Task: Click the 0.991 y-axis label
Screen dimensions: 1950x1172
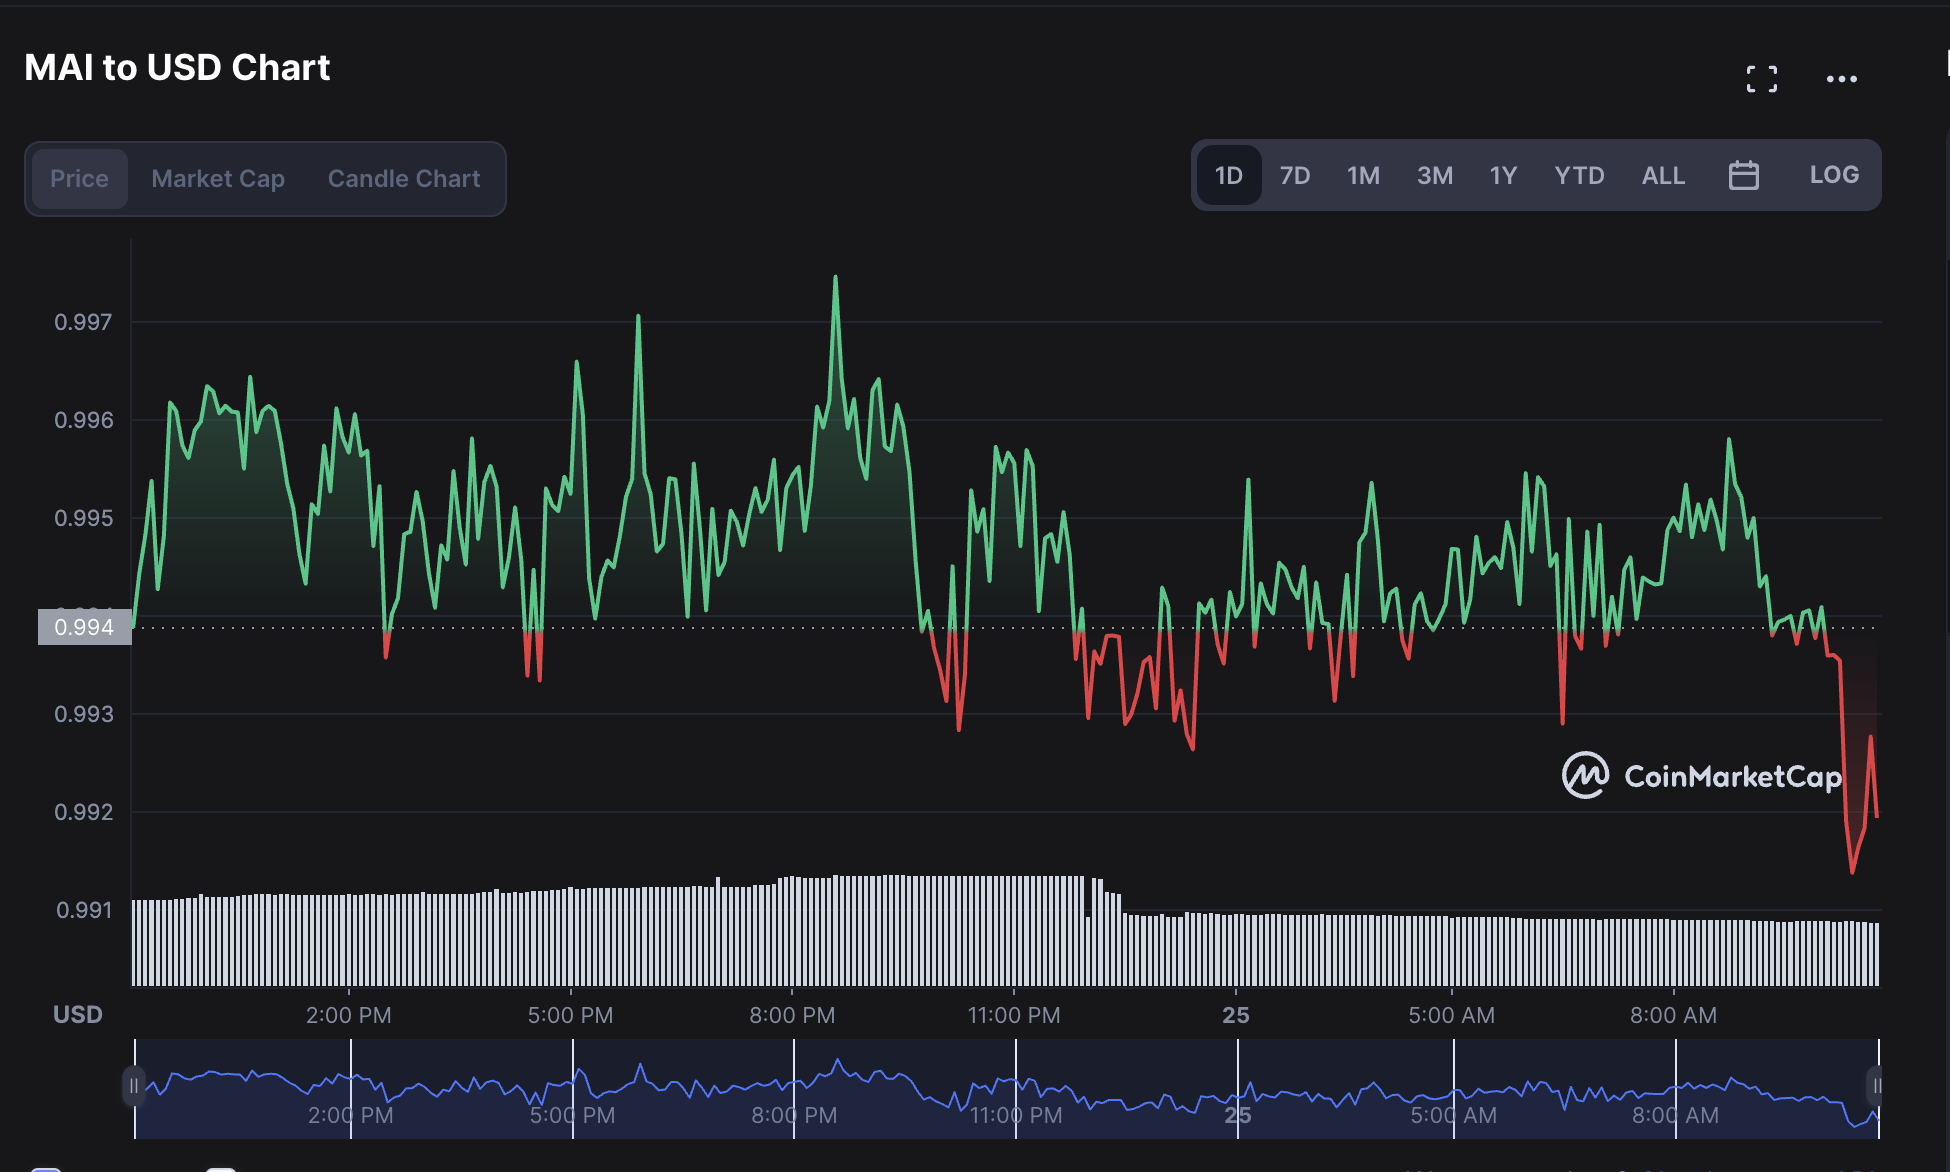Action: point(84,910)
